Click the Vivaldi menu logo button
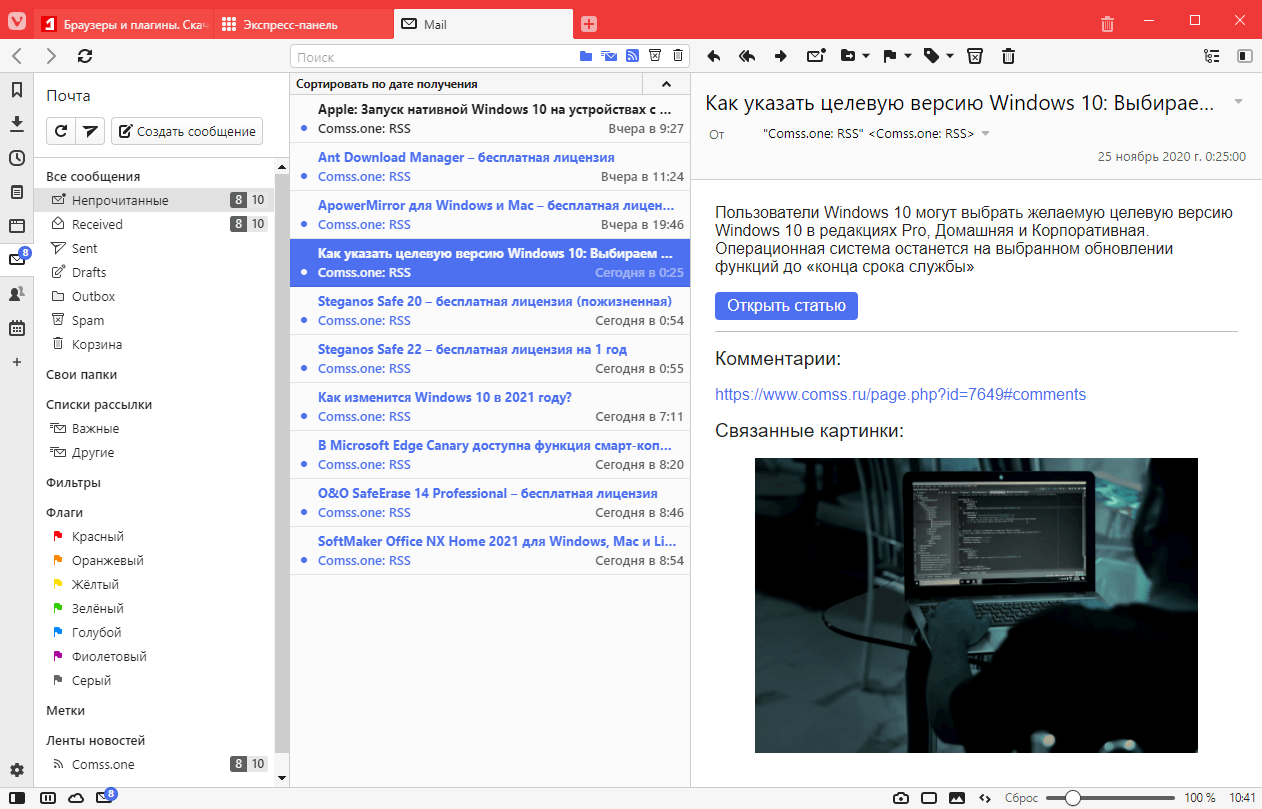This screenshot has width=1262, height=809. click(17, 22)
